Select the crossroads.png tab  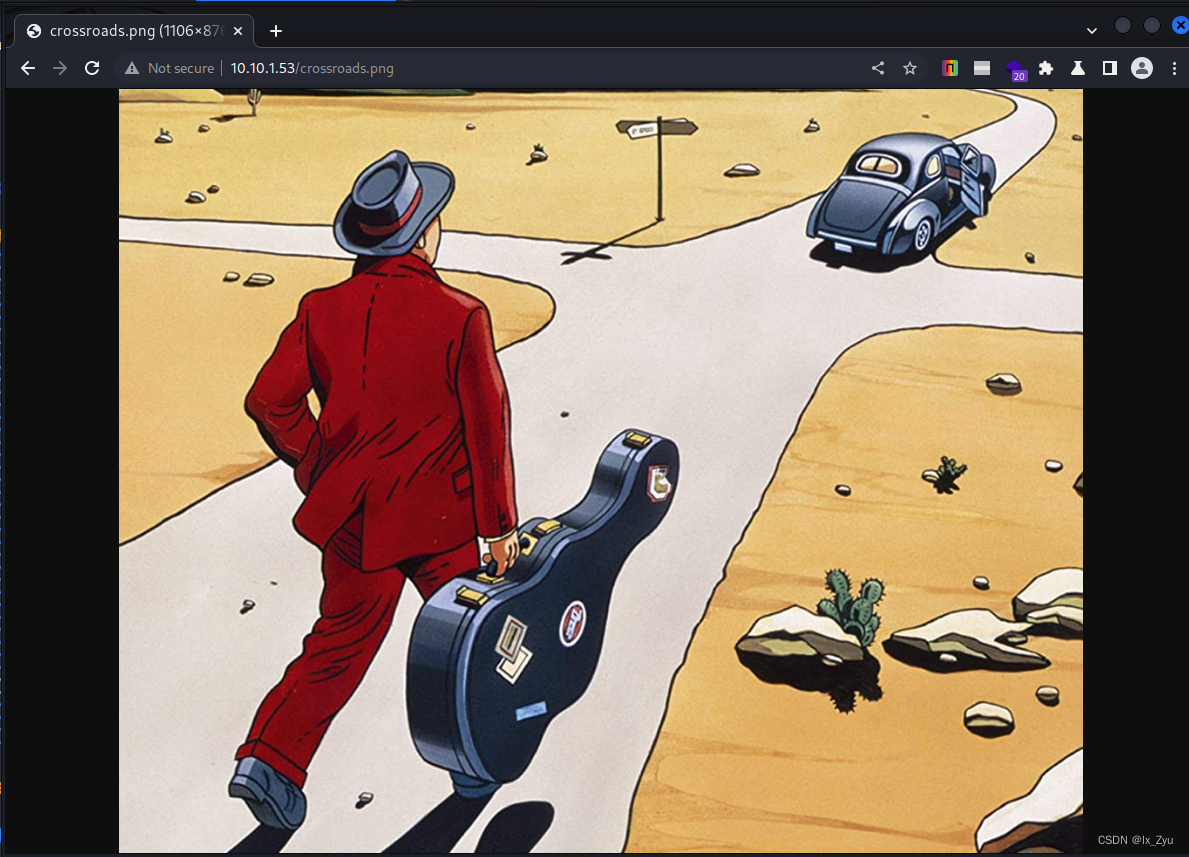coord(134,31)
